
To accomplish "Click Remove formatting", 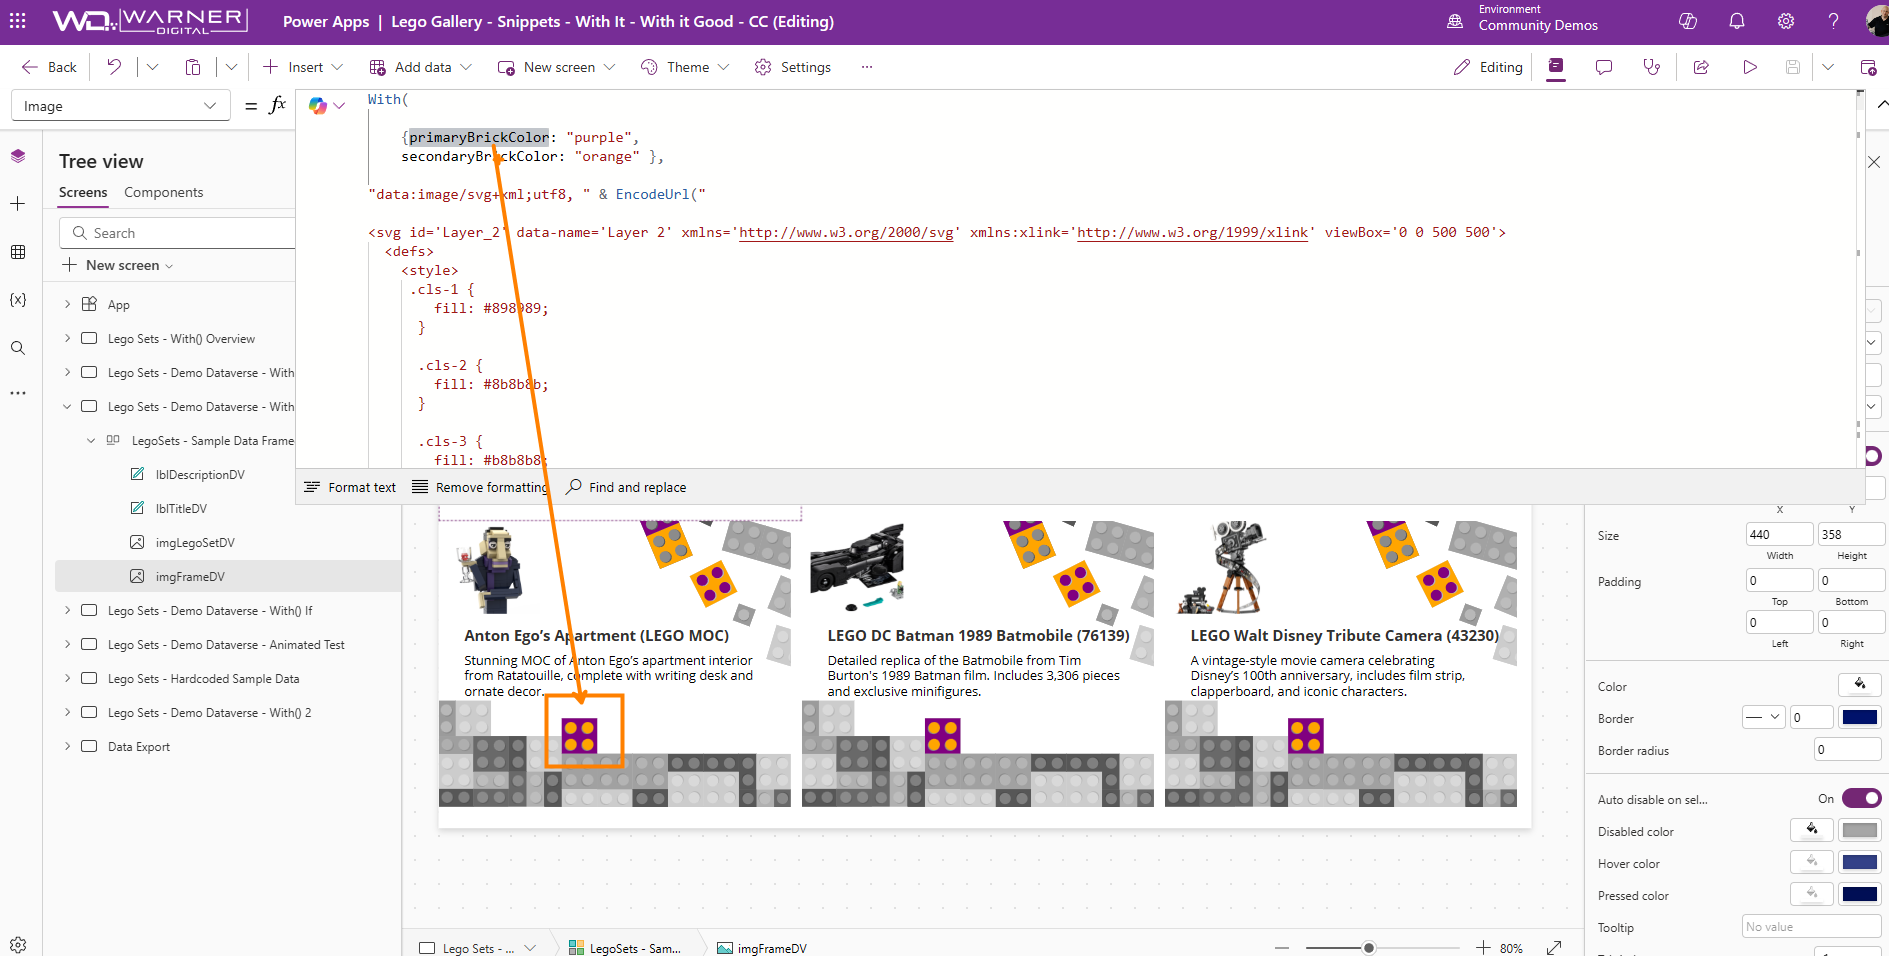I will coord(480,487).
